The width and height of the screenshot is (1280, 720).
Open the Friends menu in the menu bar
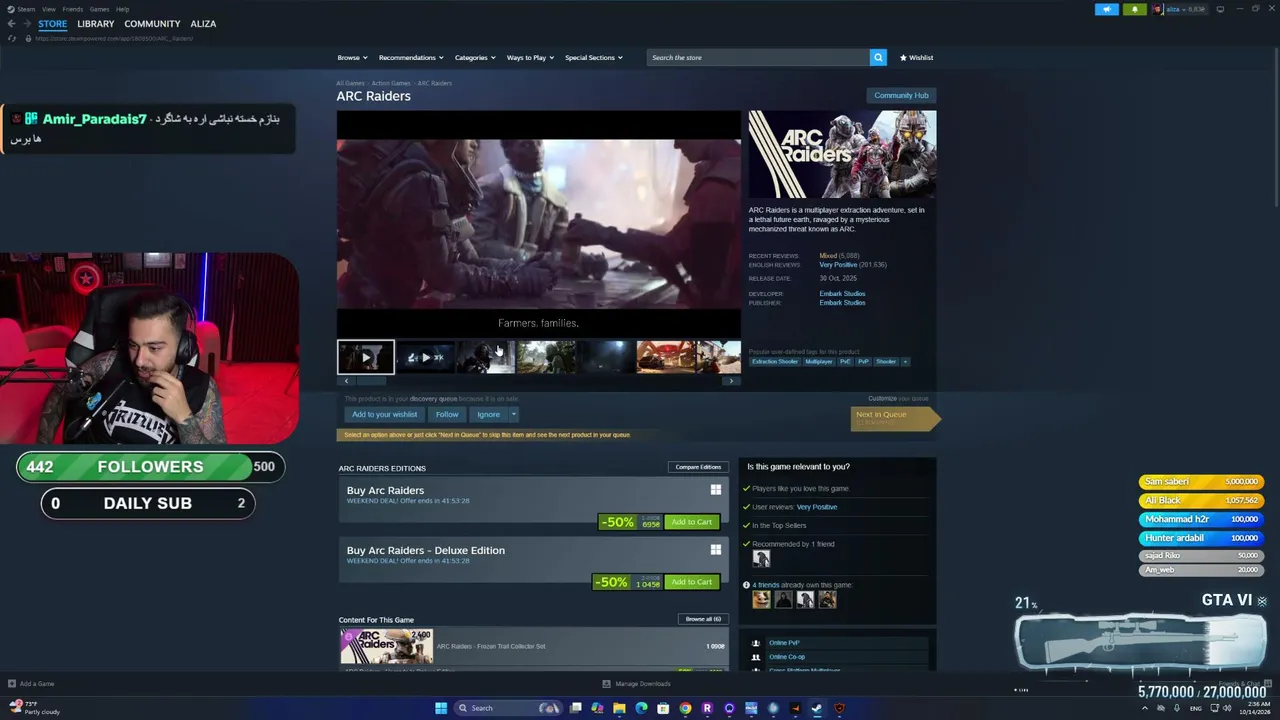[x=73, y=9]
